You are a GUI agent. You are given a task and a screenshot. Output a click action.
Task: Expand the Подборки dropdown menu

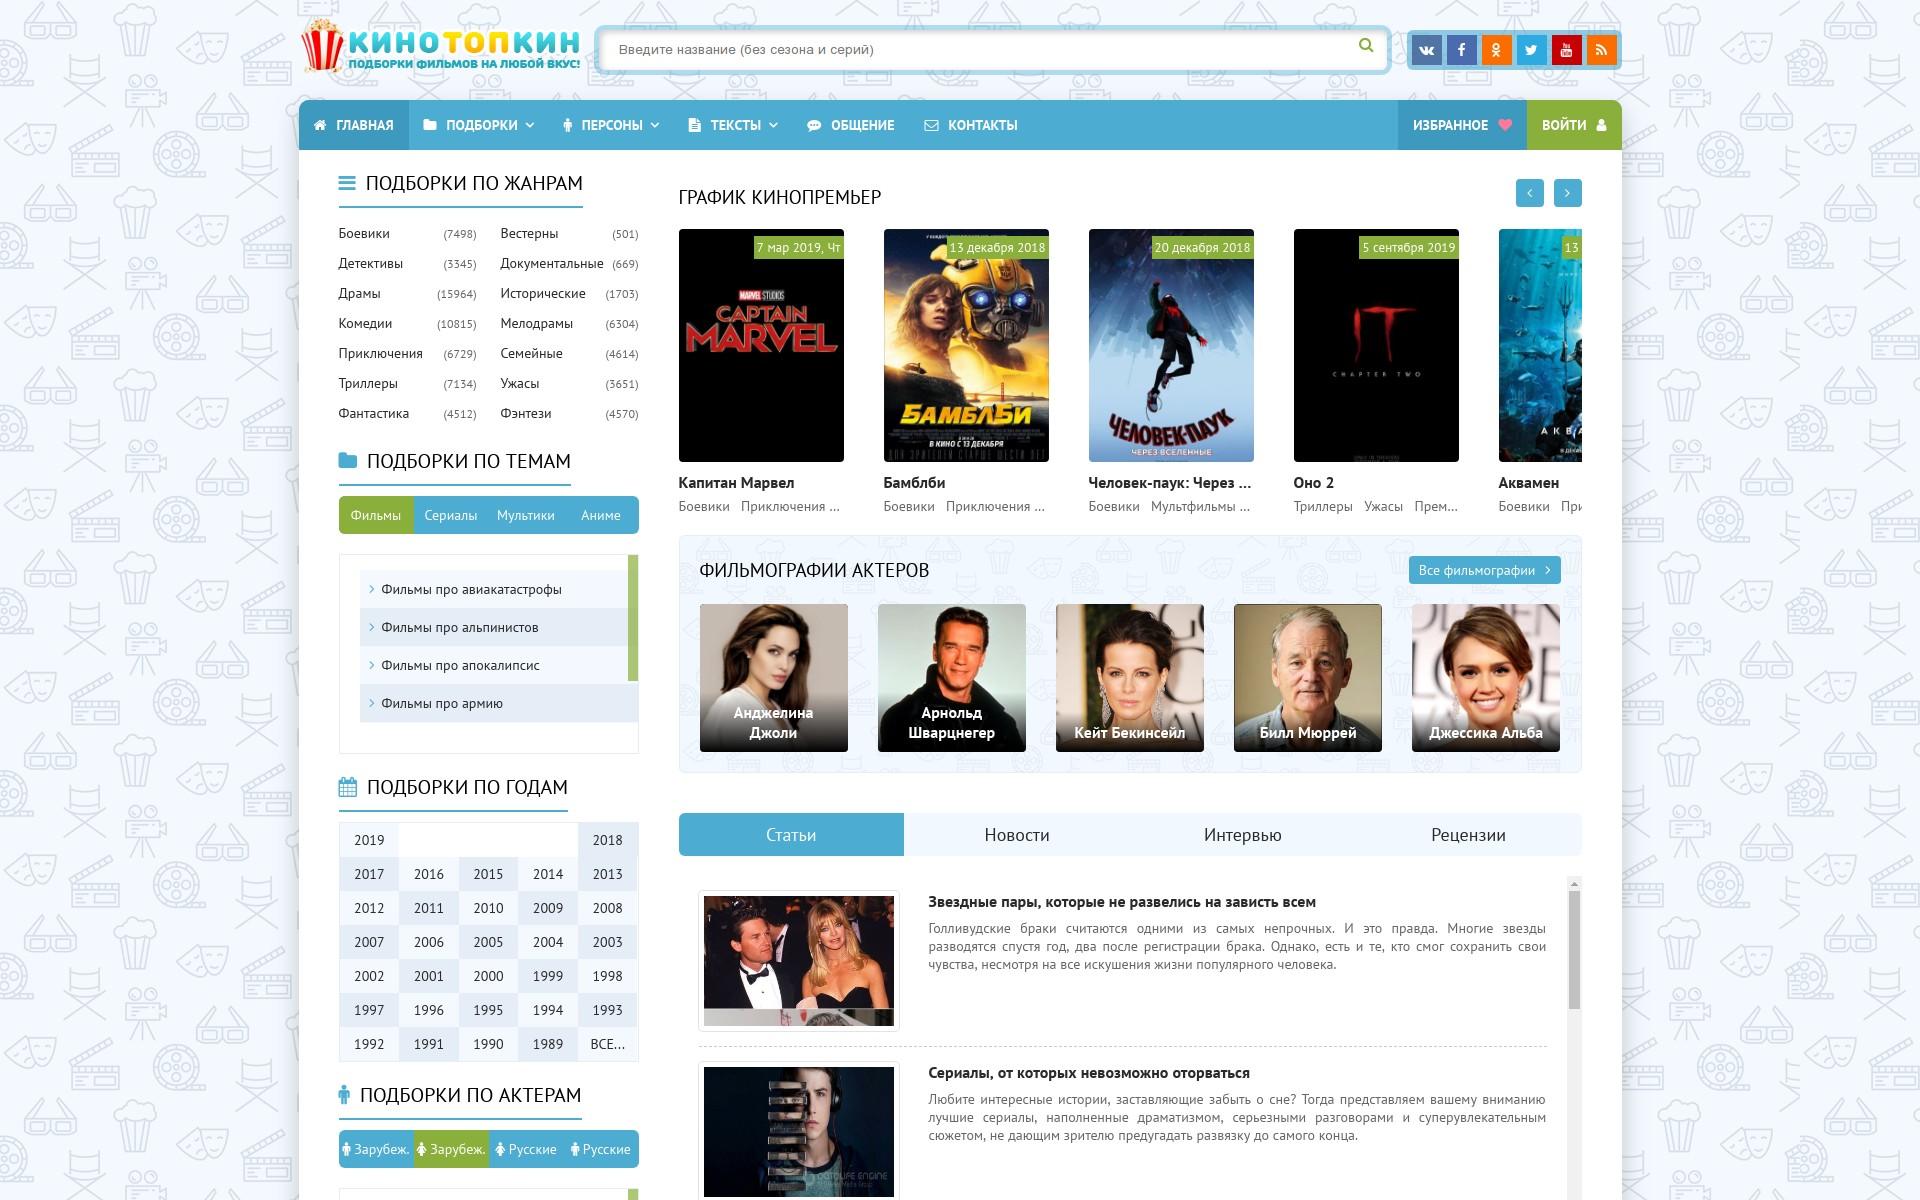pyautogui.click(x=478, y=125)
